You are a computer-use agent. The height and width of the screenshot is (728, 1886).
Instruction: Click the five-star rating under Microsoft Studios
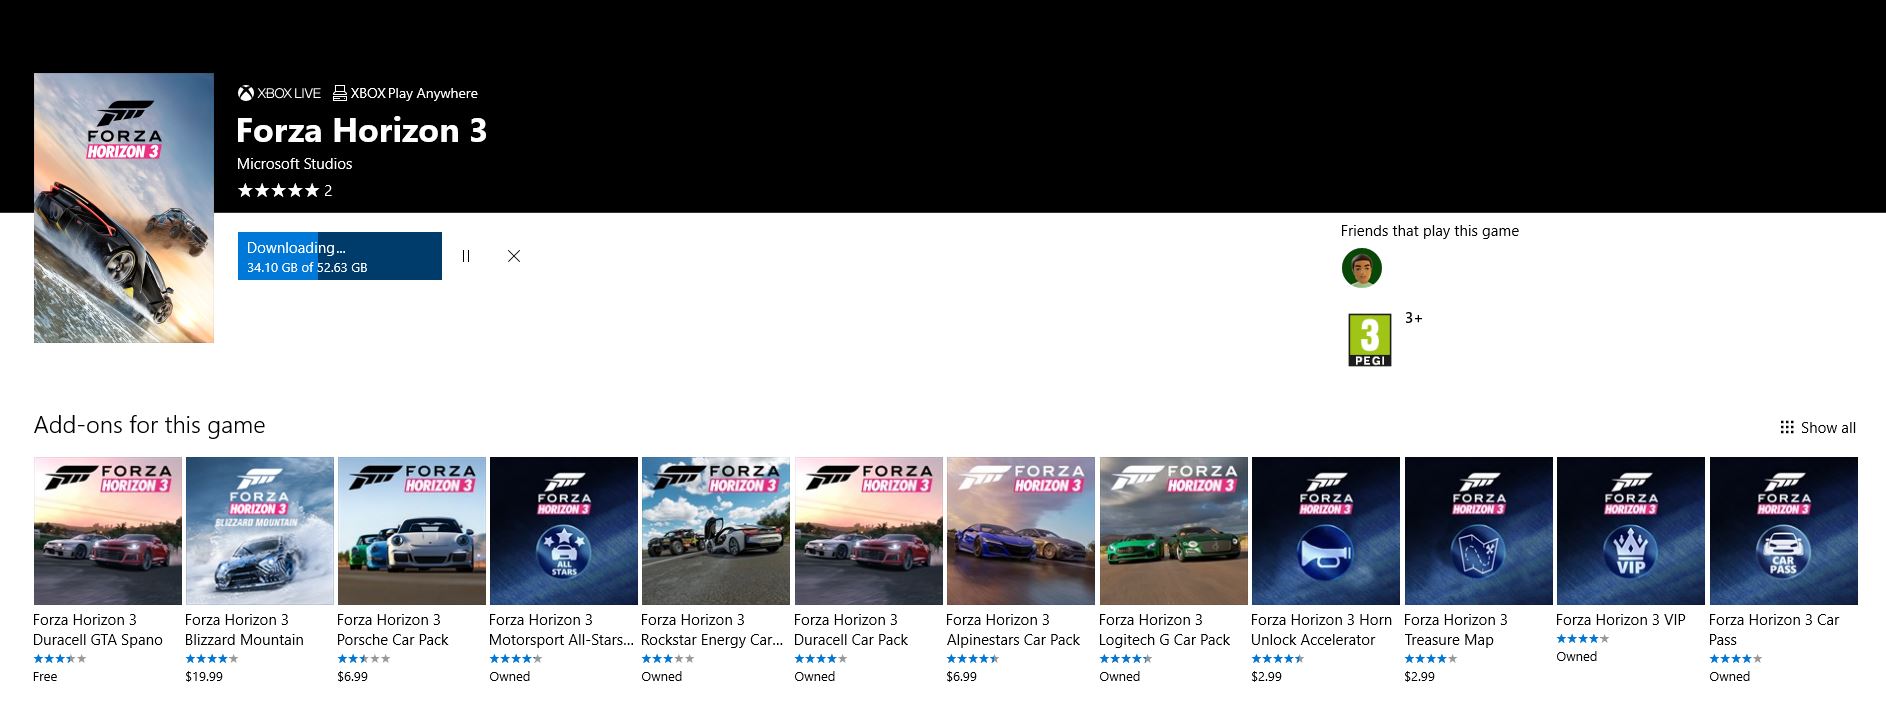[278, 190]
